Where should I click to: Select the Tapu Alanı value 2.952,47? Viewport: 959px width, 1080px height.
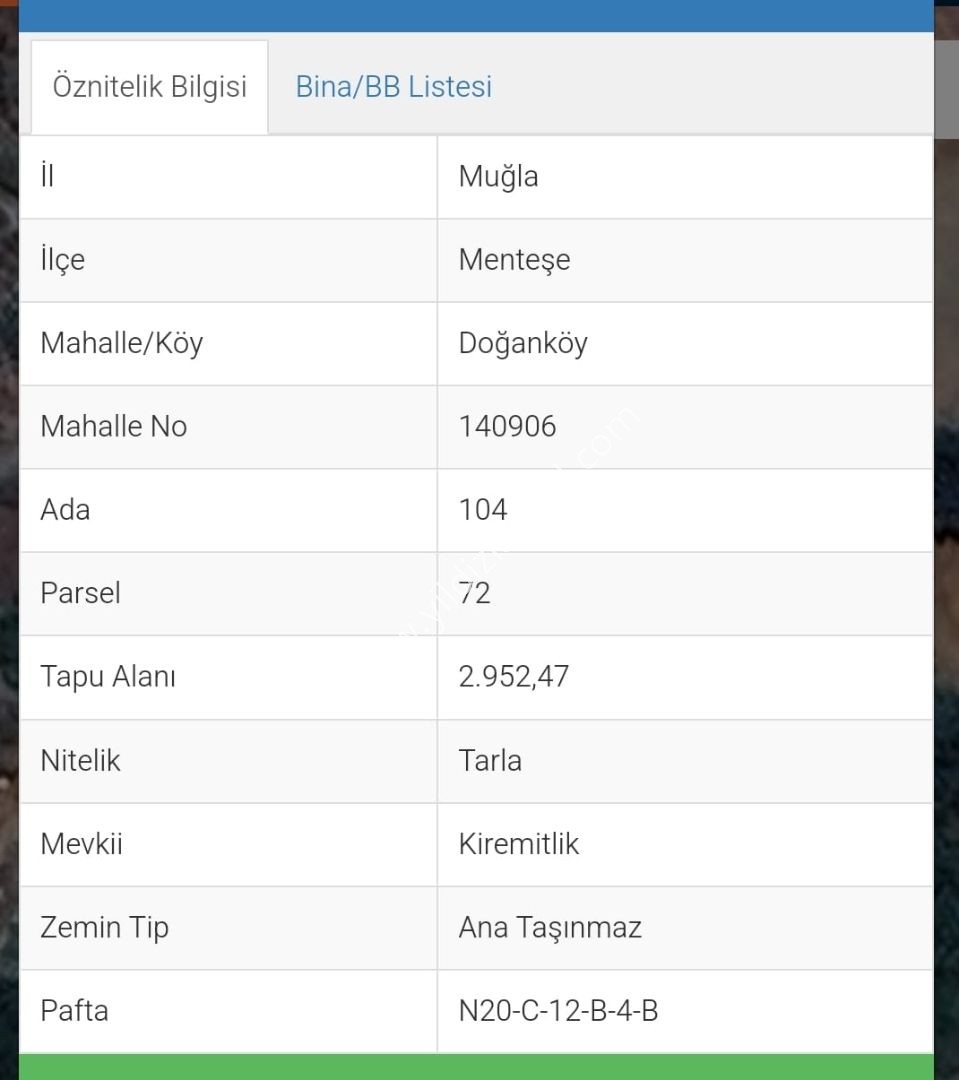[x=514, y=676]
